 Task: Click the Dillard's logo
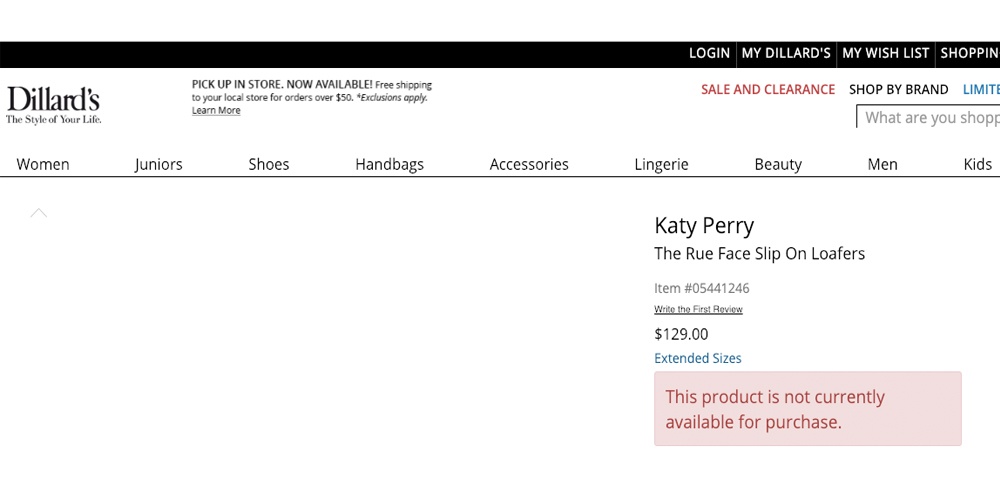point(54,103)
